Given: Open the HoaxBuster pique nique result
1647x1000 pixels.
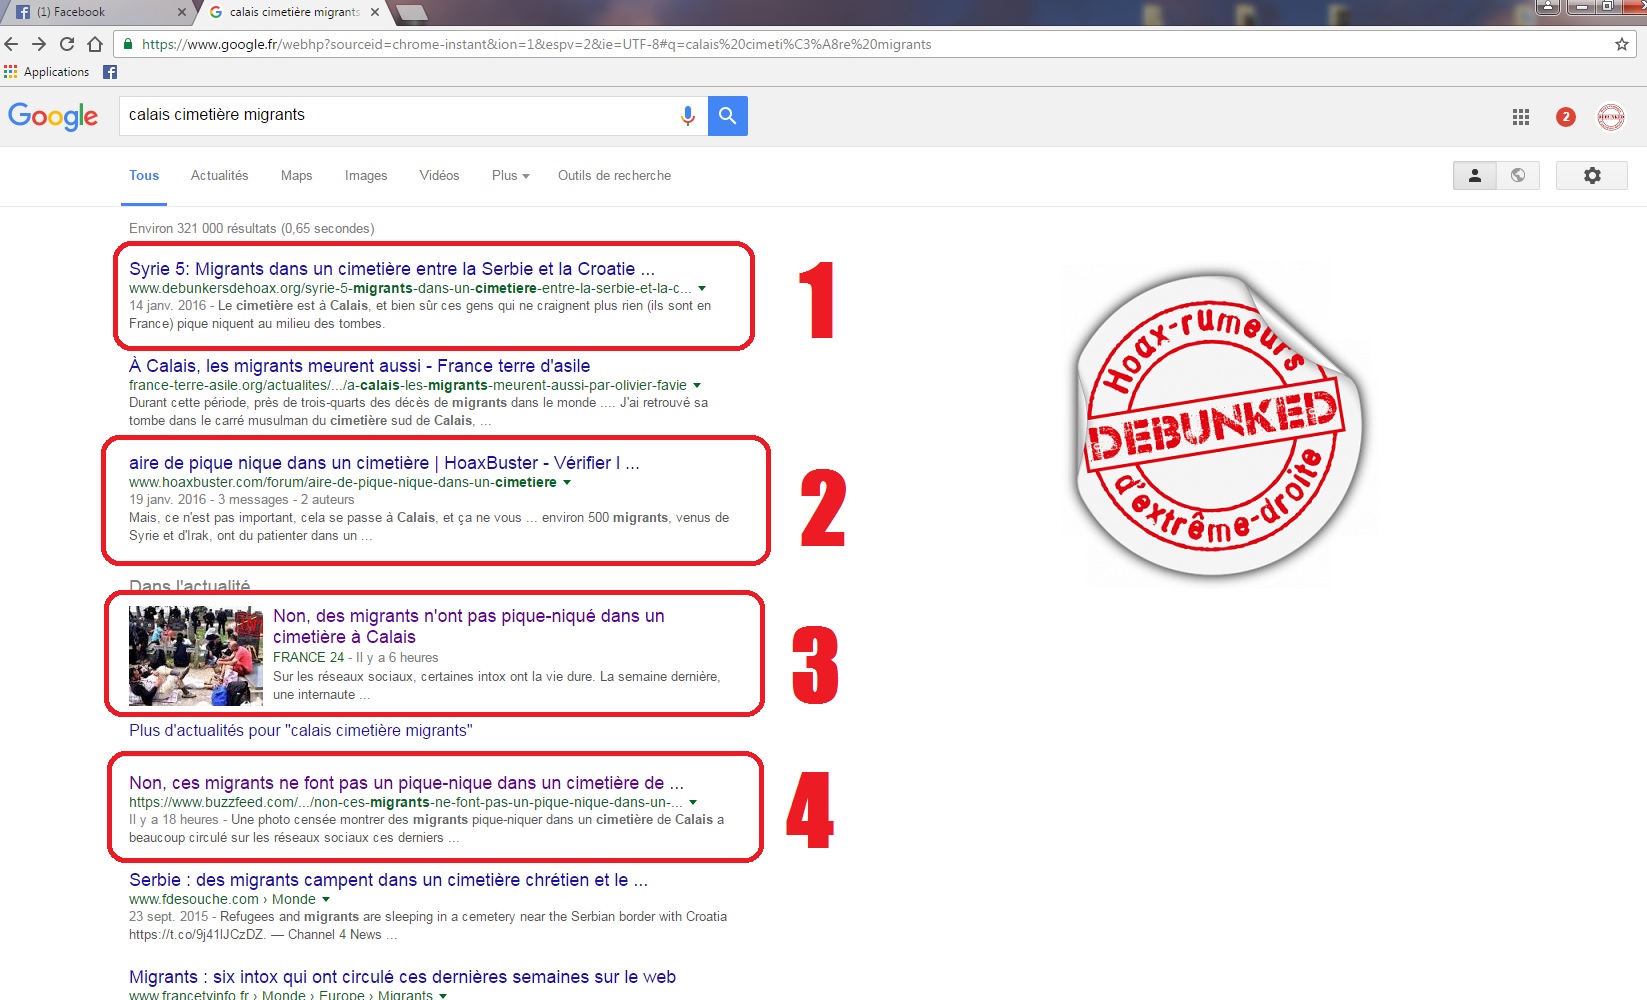Looking at the screenshot, I should 384,462.
